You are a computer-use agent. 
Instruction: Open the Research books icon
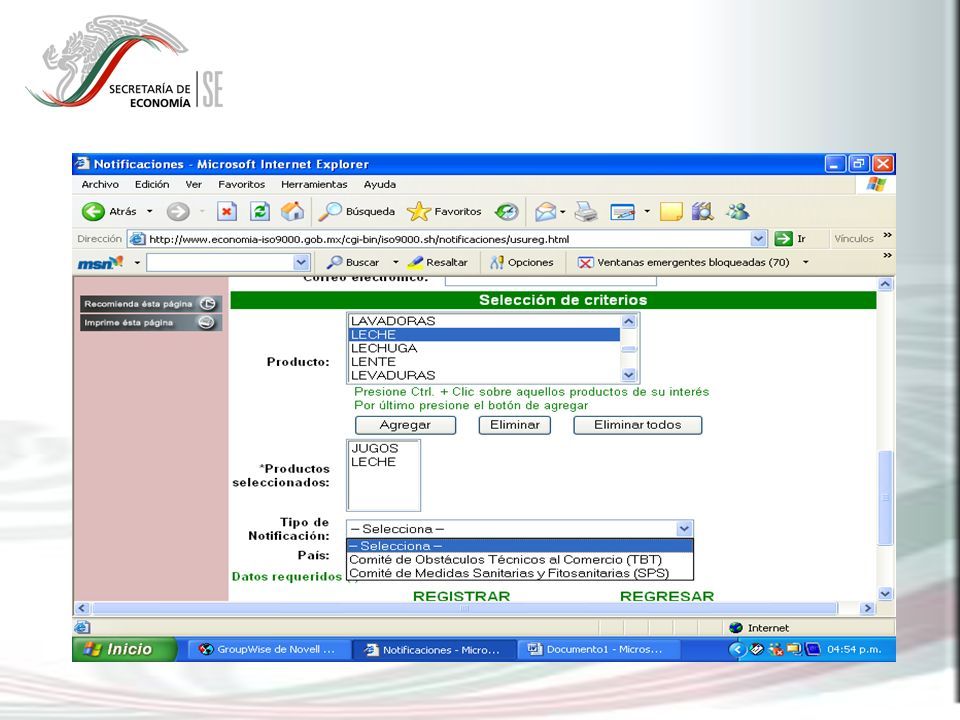tap(703, 212)
